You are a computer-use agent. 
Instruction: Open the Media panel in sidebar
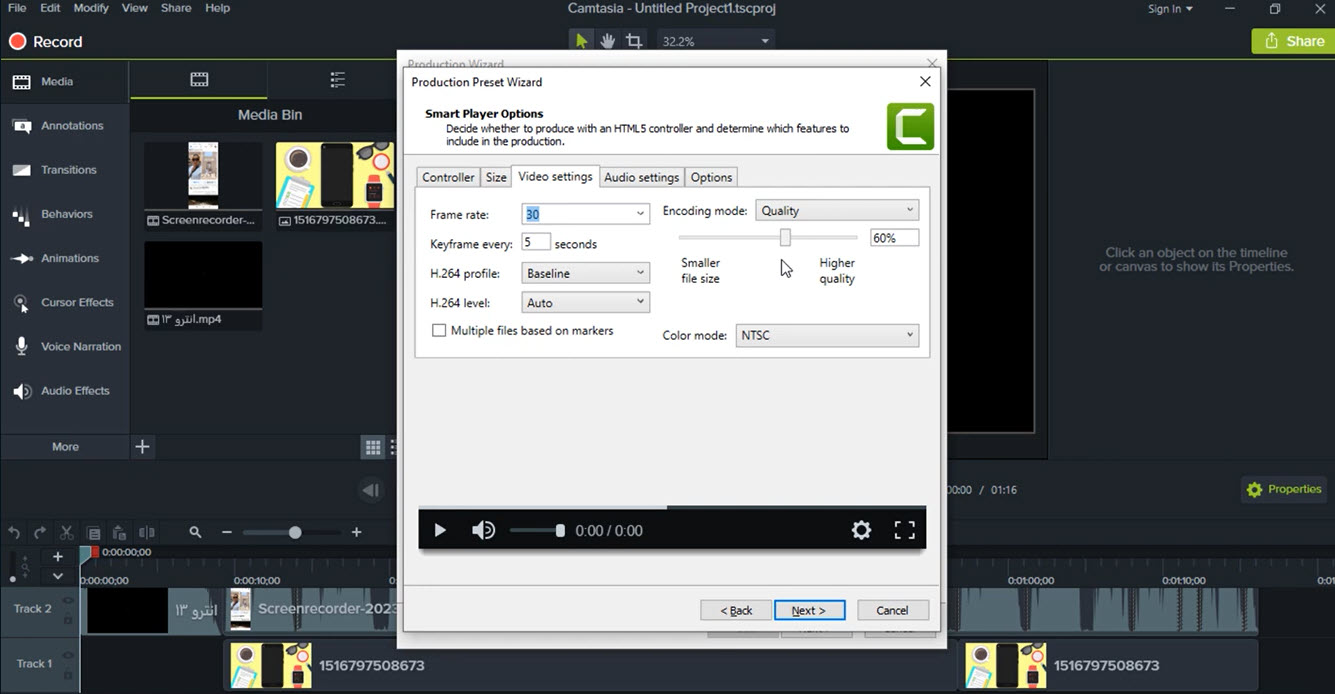pos(65,82)
